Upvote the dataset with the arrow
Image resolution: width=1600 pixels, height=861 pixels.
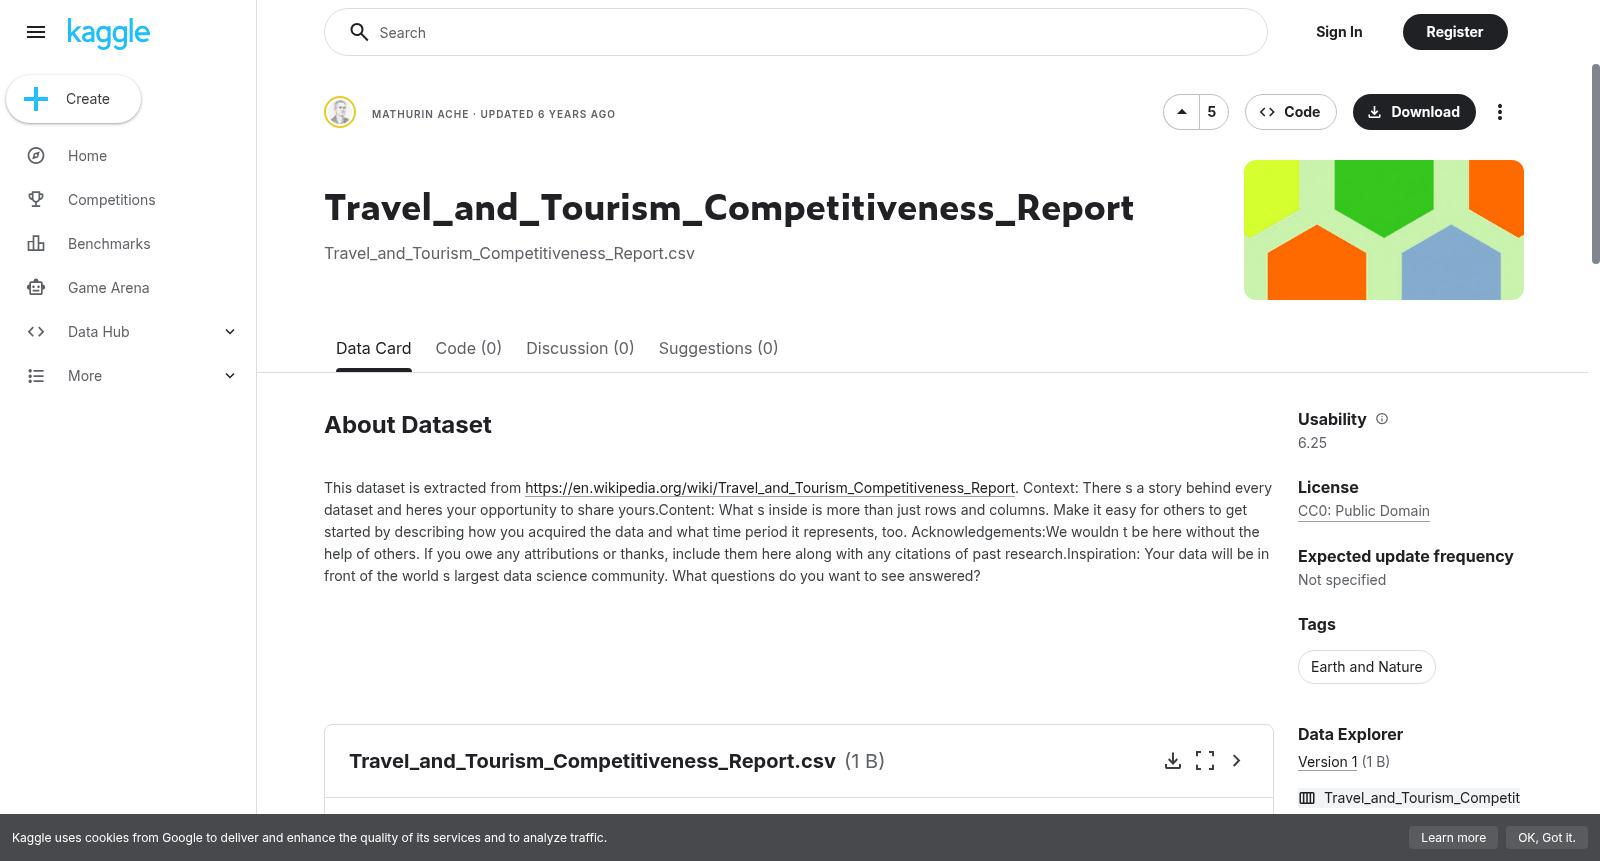tap(1182, 112)
